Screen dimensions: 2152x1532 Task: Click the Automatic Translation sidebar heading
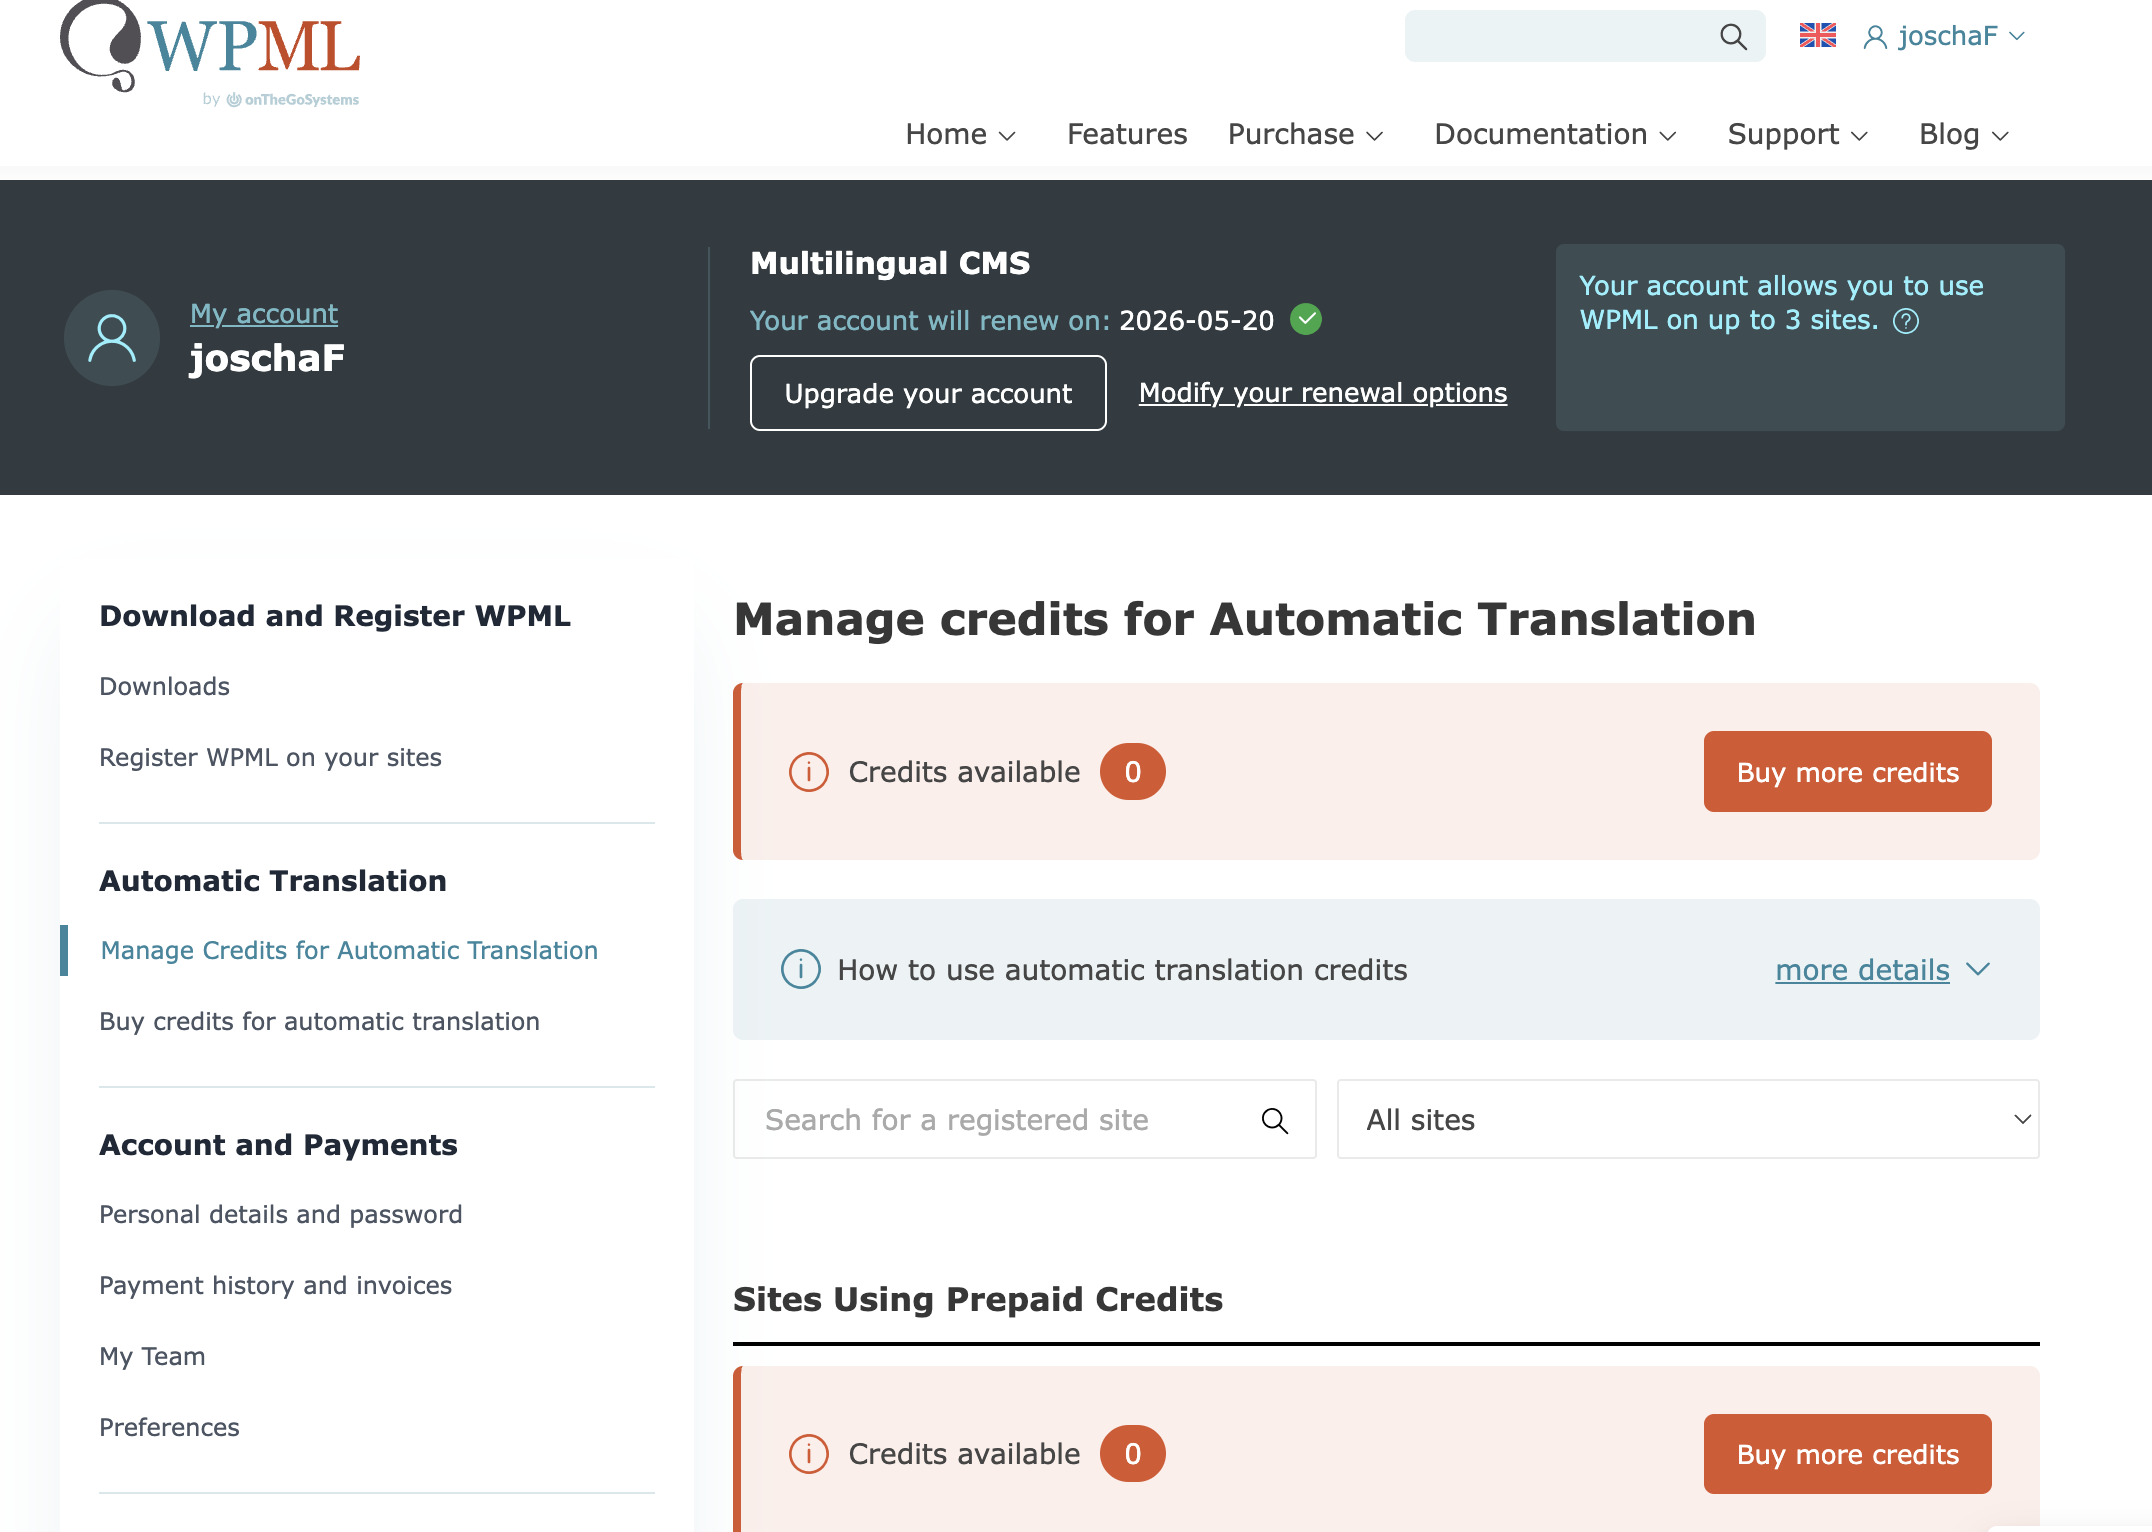(273, 881)
